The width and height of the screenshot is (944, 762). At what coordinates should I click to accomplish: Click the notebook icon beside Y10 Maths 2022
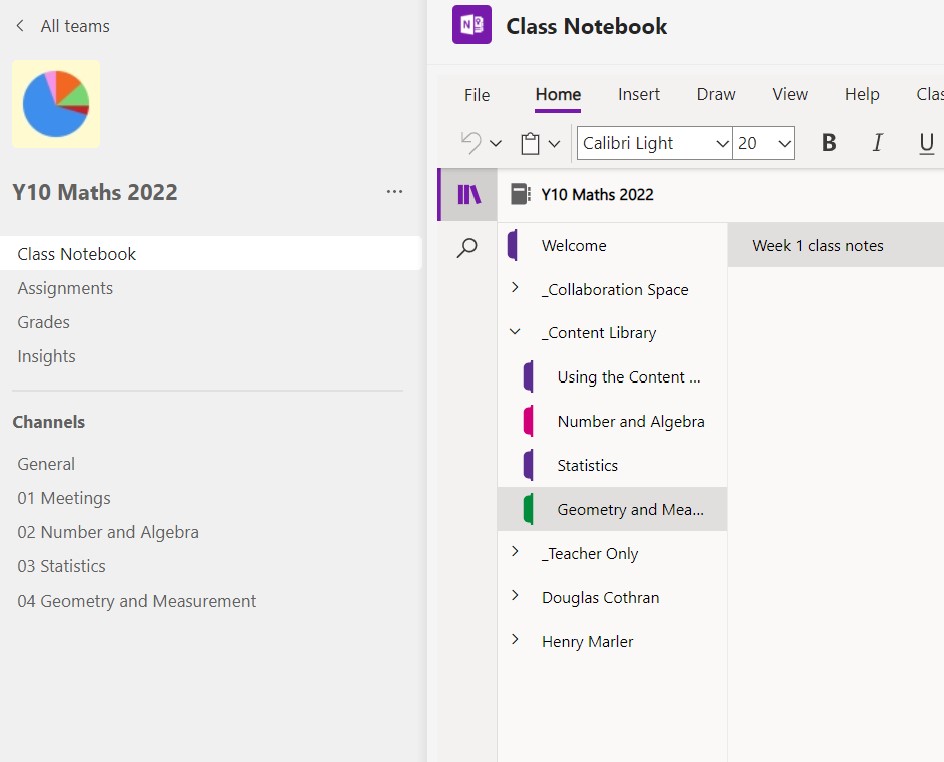[x=521, y=194]
